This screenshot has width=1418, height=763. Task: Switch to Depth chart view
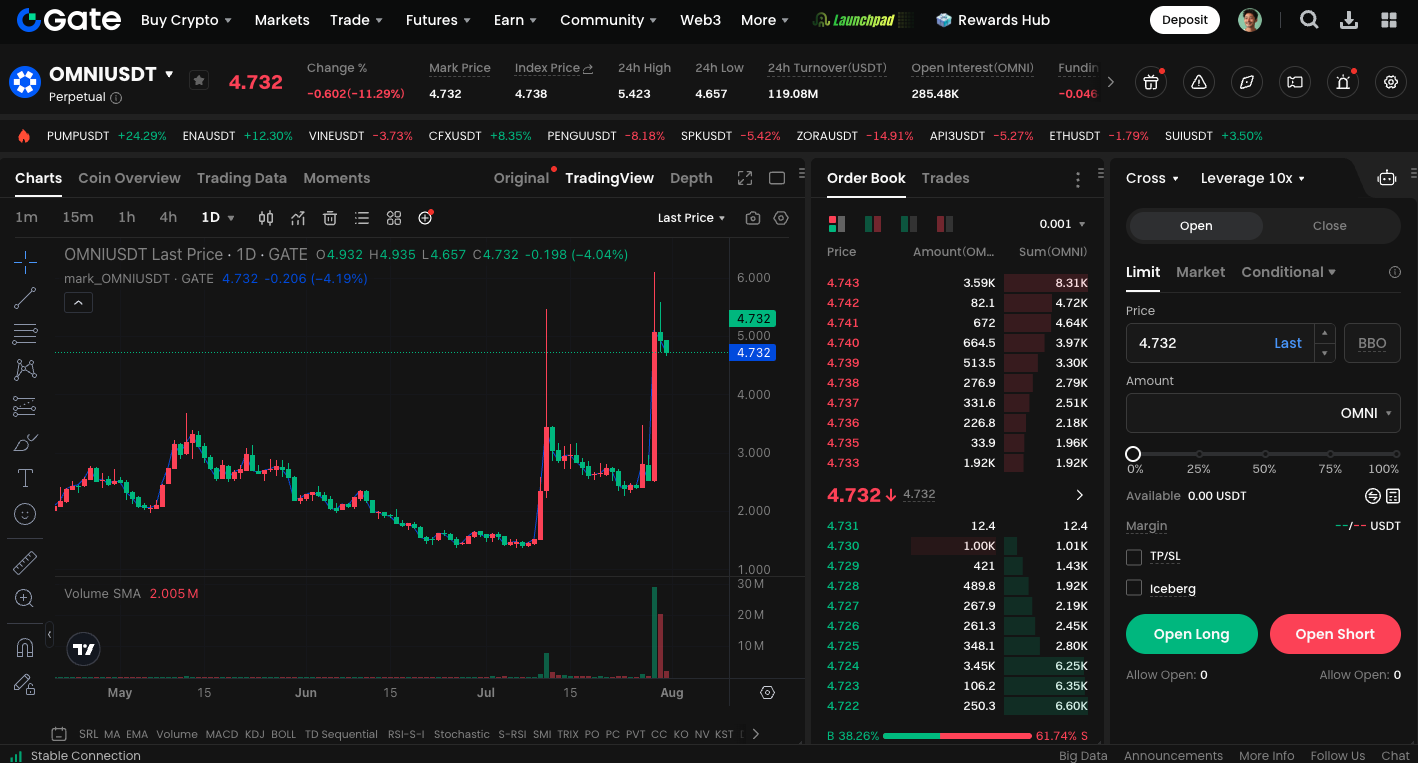pyautogui.click(x=691, y=178)
